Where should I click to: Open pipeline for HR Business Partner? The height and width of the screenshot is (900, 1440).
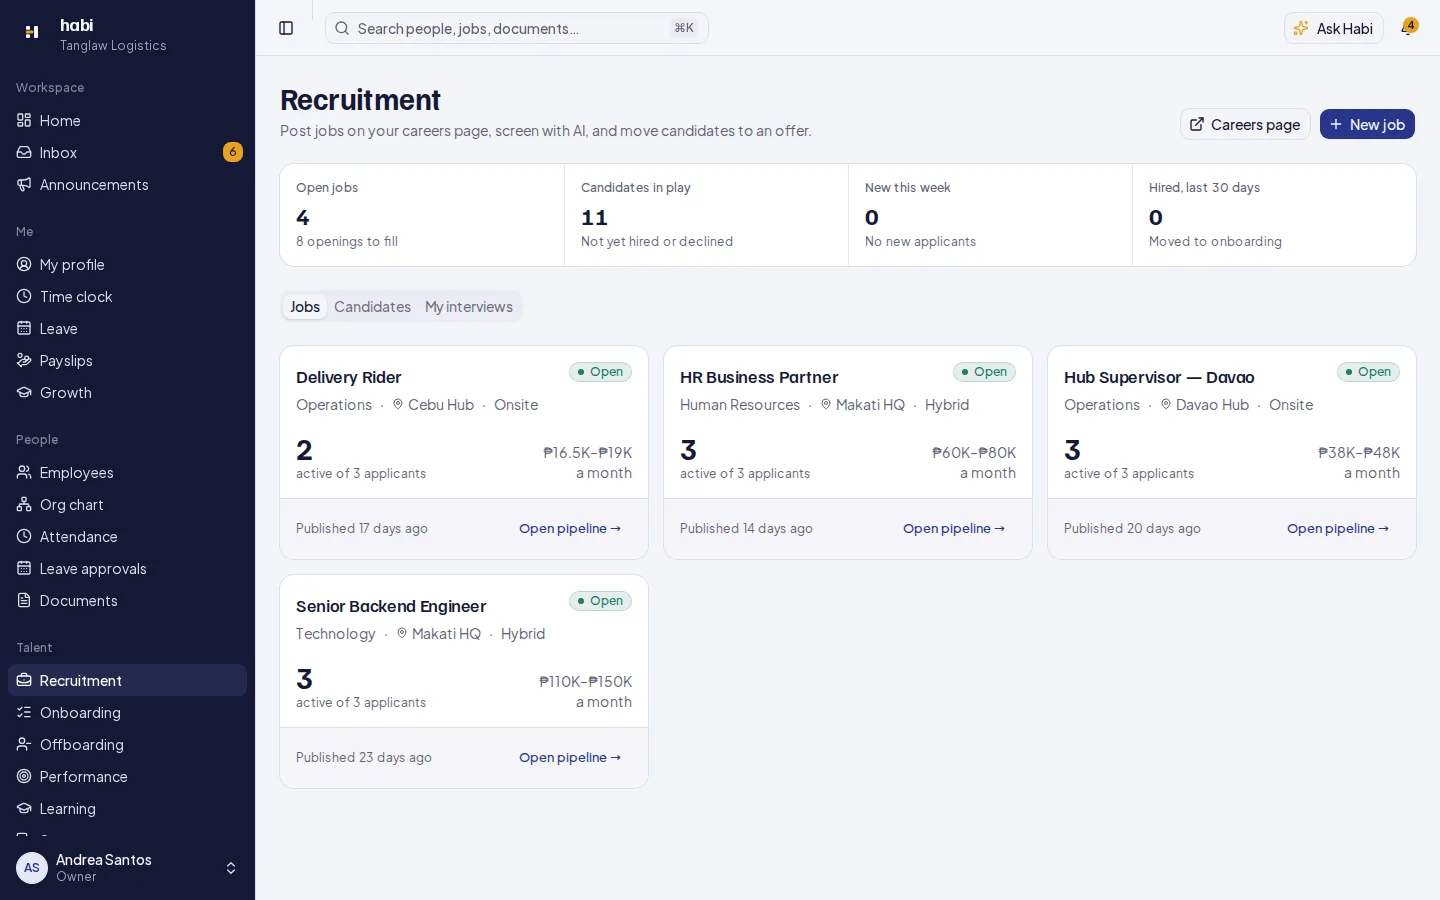(954, 528)
